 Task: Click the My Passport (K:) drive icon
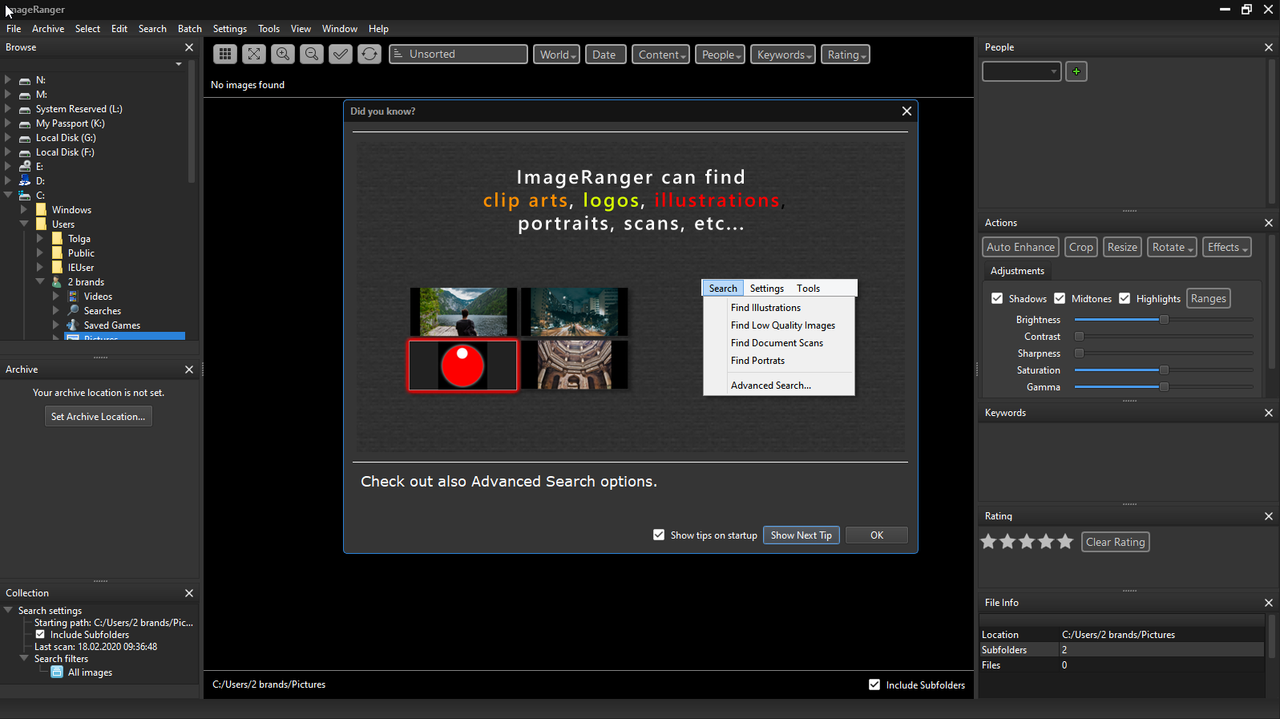point(25,123)
